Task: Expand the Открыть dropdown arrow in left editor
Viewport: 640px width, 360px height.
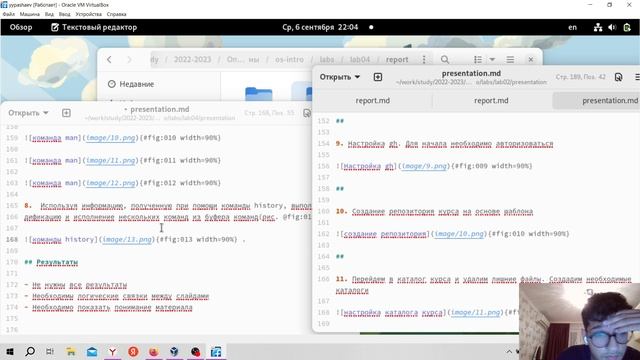Action: (46, 113)
